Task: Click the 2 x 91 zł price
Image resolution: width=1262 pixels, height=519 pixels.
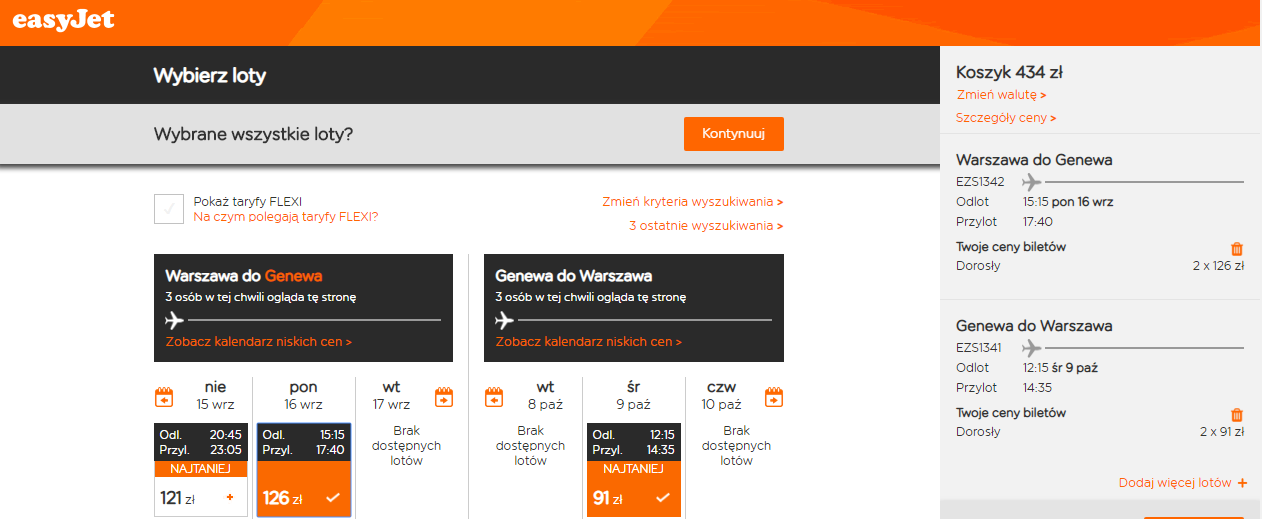Action: pyautogui.click(x=1222, y=432)
